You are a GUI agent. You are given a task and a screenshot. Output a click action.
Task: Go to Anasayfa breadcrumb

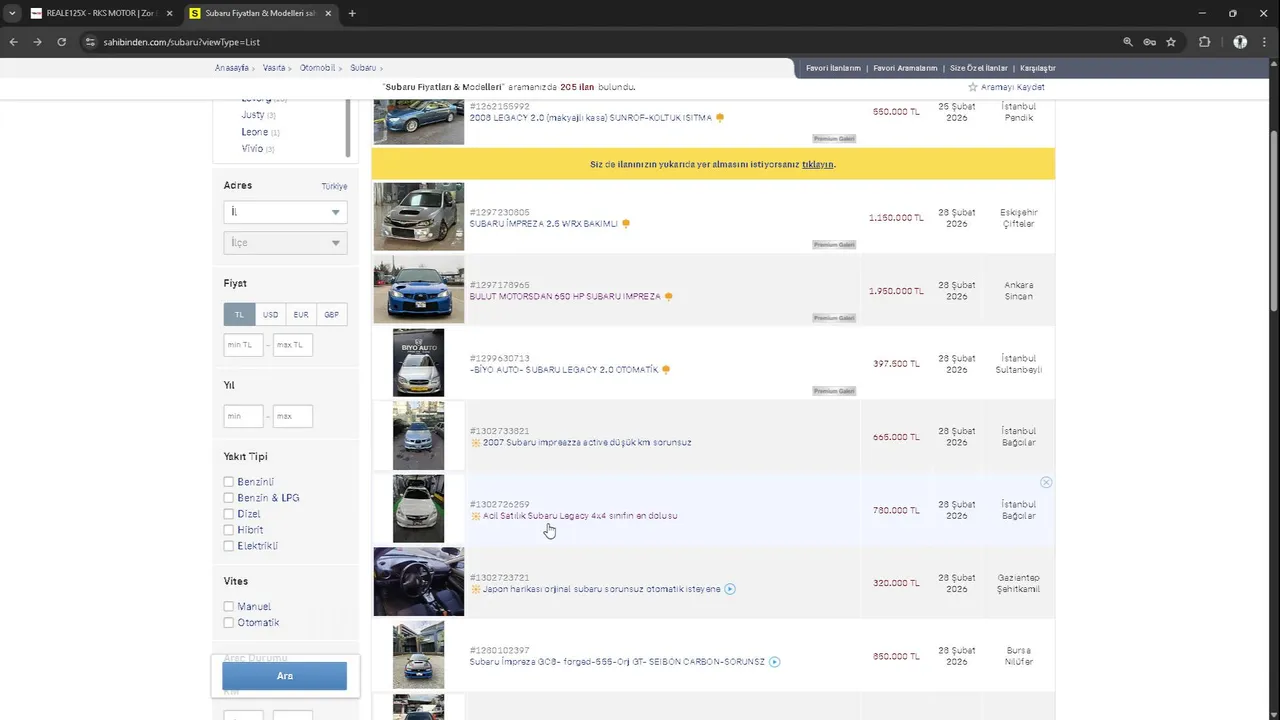coord(232,68)
